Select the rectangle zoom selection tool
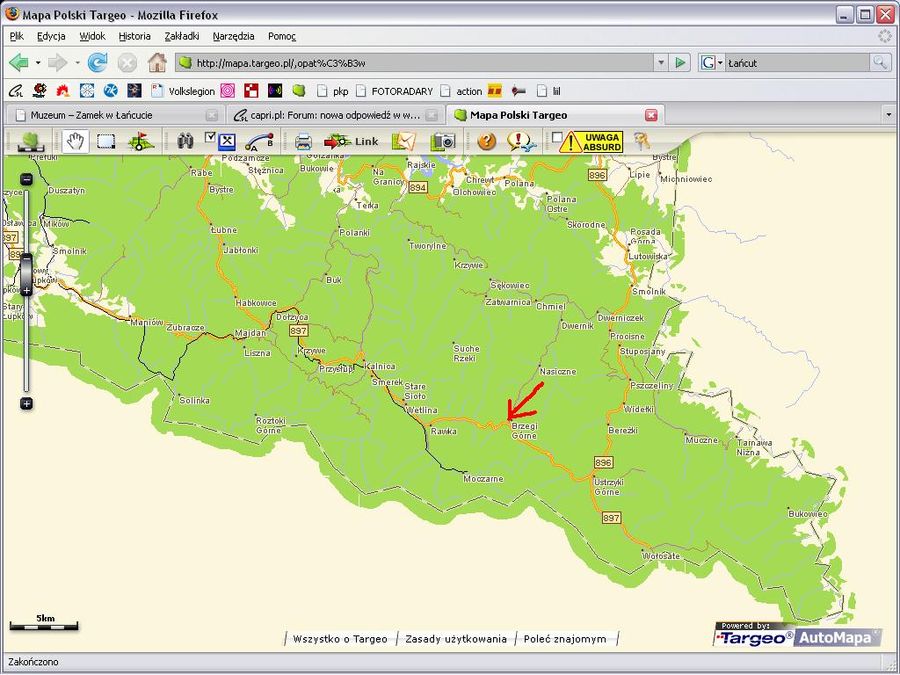Image resolution: width=900 pixels, height=675 pixels. click(106, 141)
